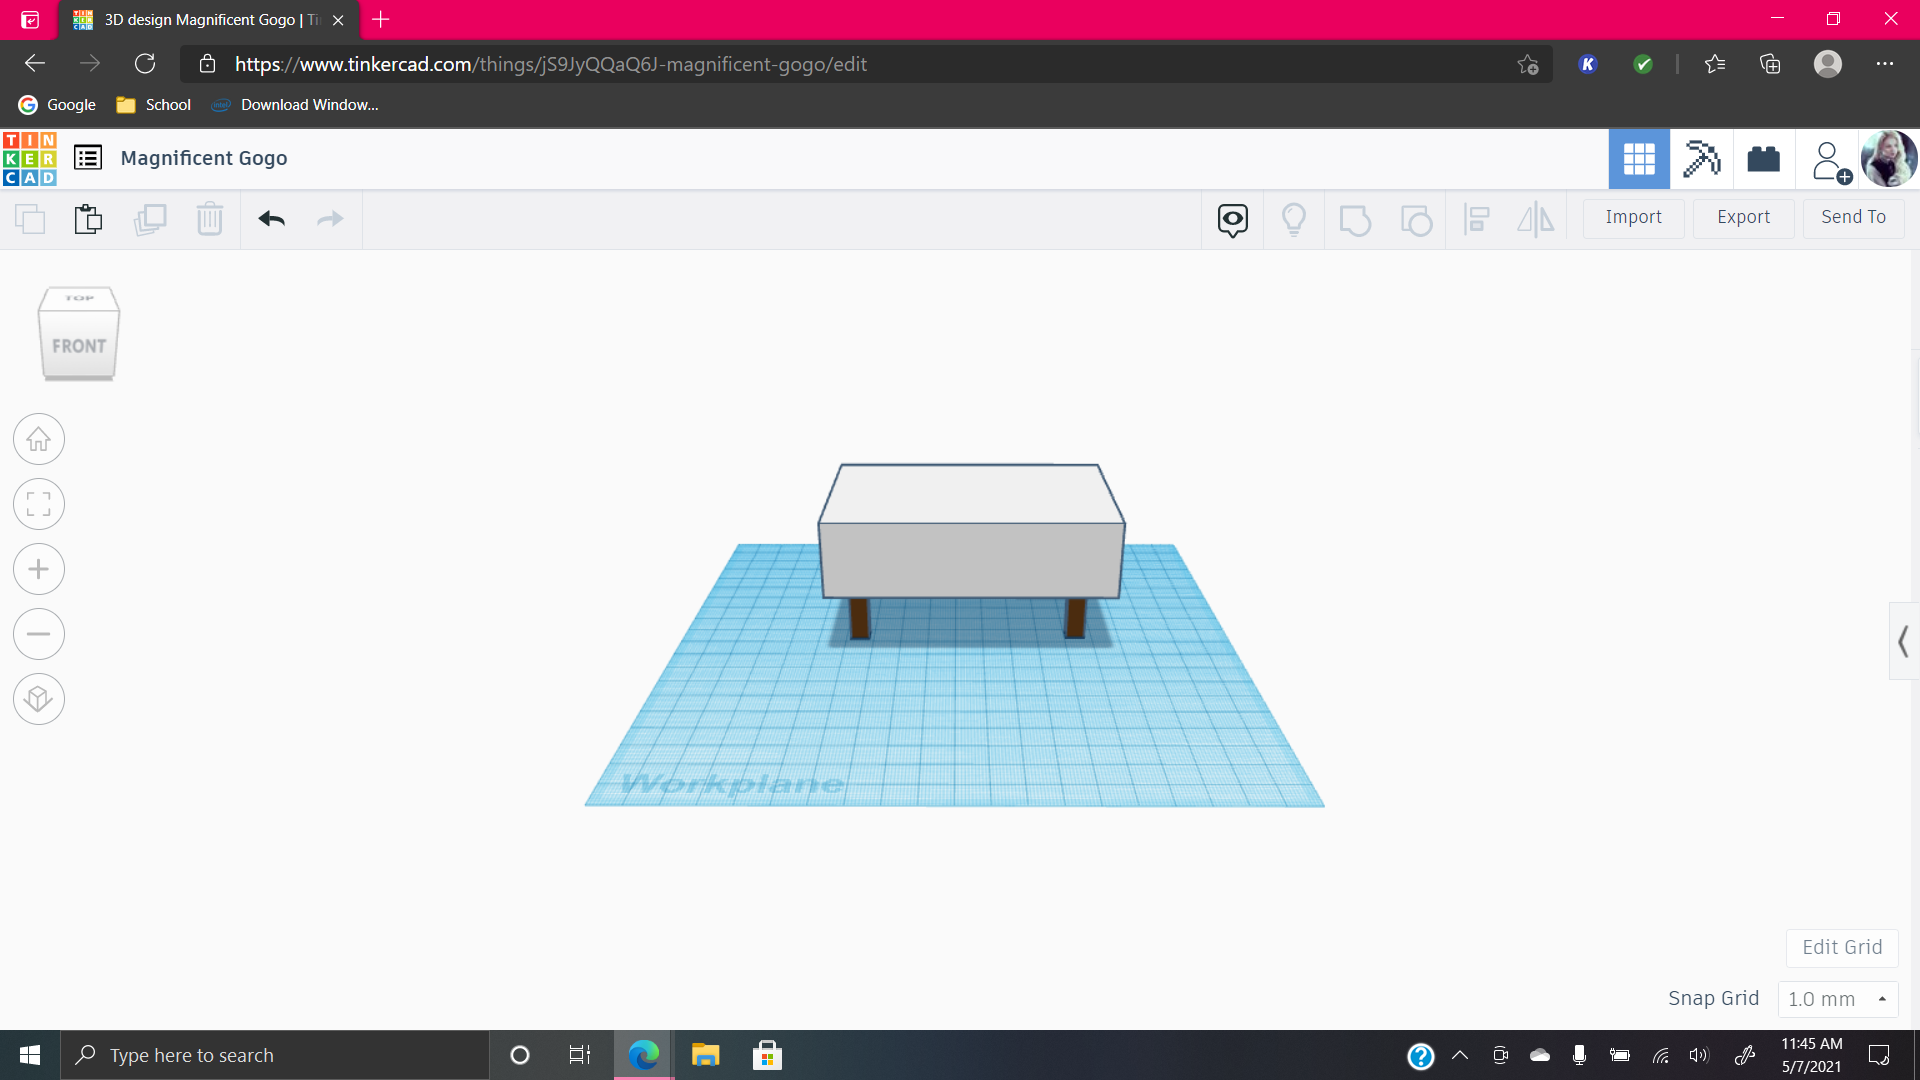
Task: Select the Mirror tool
Action: click(x=1536, y=219)
